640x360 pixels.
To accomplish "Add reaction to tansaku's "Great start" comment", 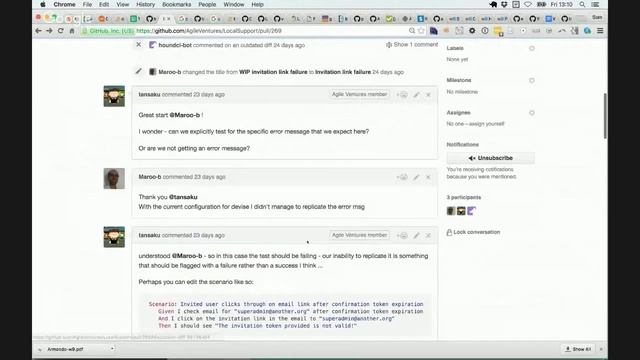I will click(402, 95).
